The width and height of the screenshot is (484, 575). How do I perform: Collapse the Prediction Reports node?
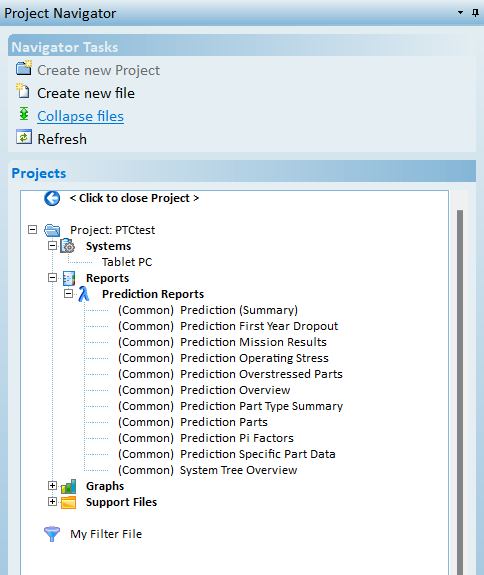click(x=68, y=294)
